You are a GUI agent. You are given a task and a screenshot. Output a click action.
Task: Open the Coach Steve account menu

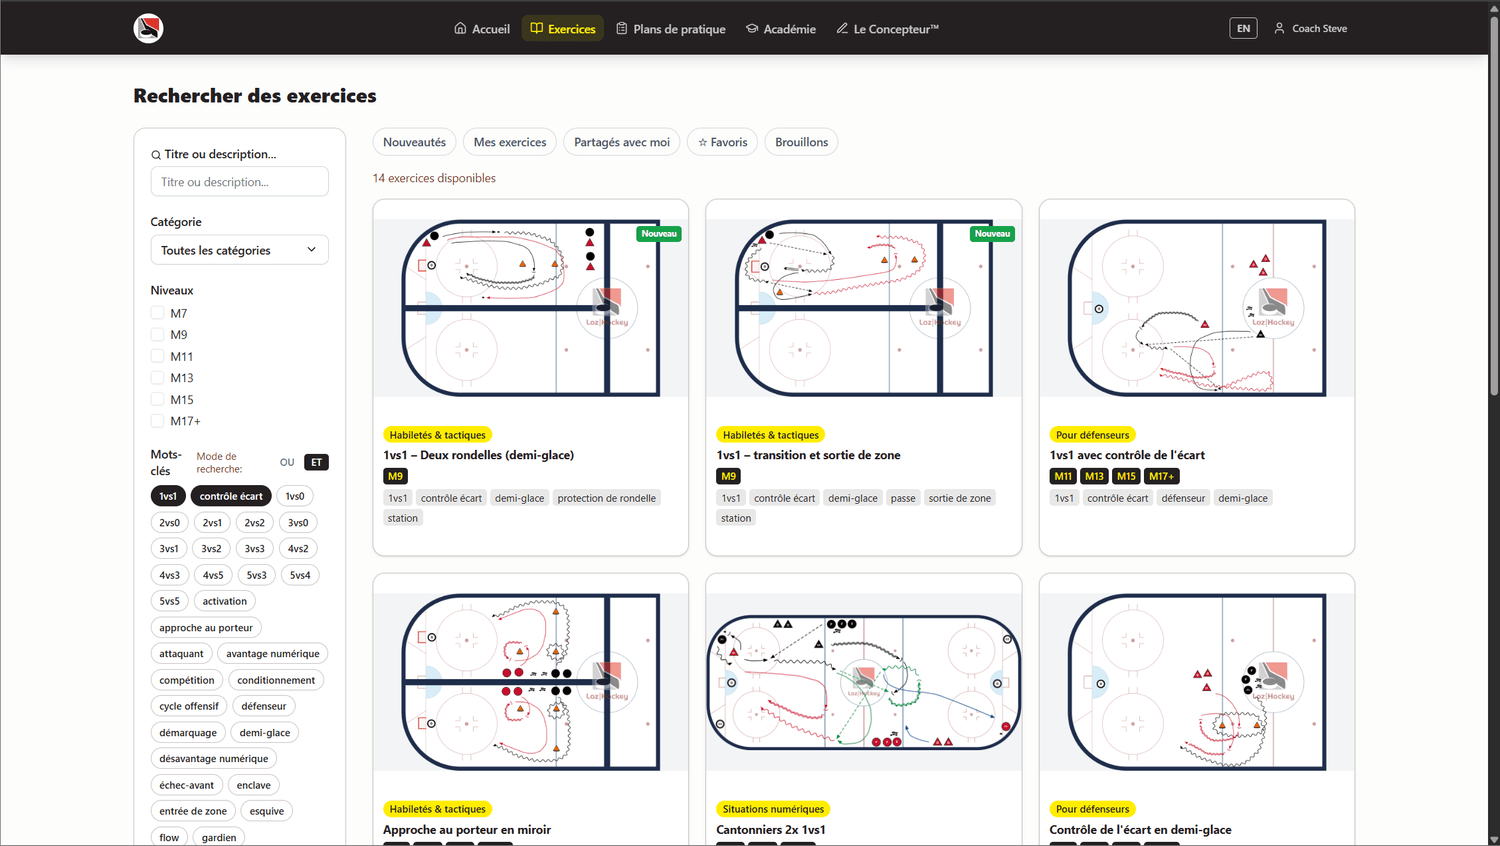(x=1310, y=28)
